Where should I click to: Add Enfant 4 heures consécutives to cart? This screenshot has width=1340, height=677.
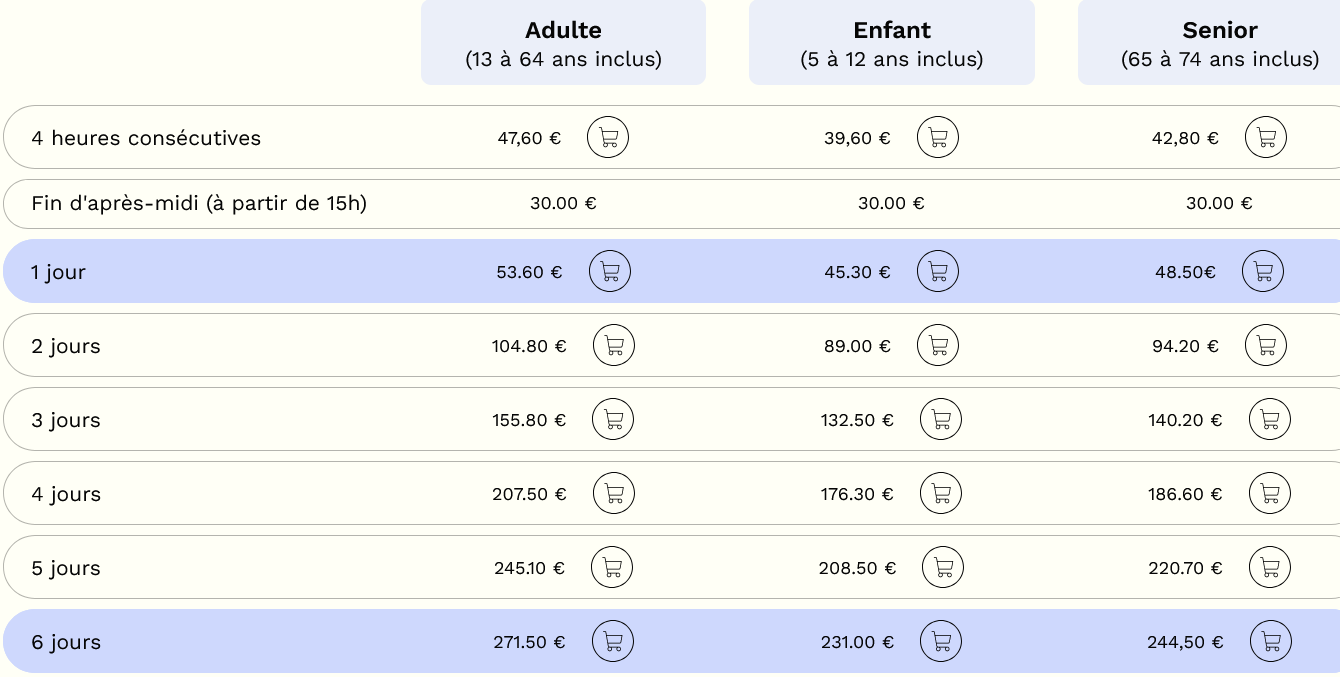938,138
